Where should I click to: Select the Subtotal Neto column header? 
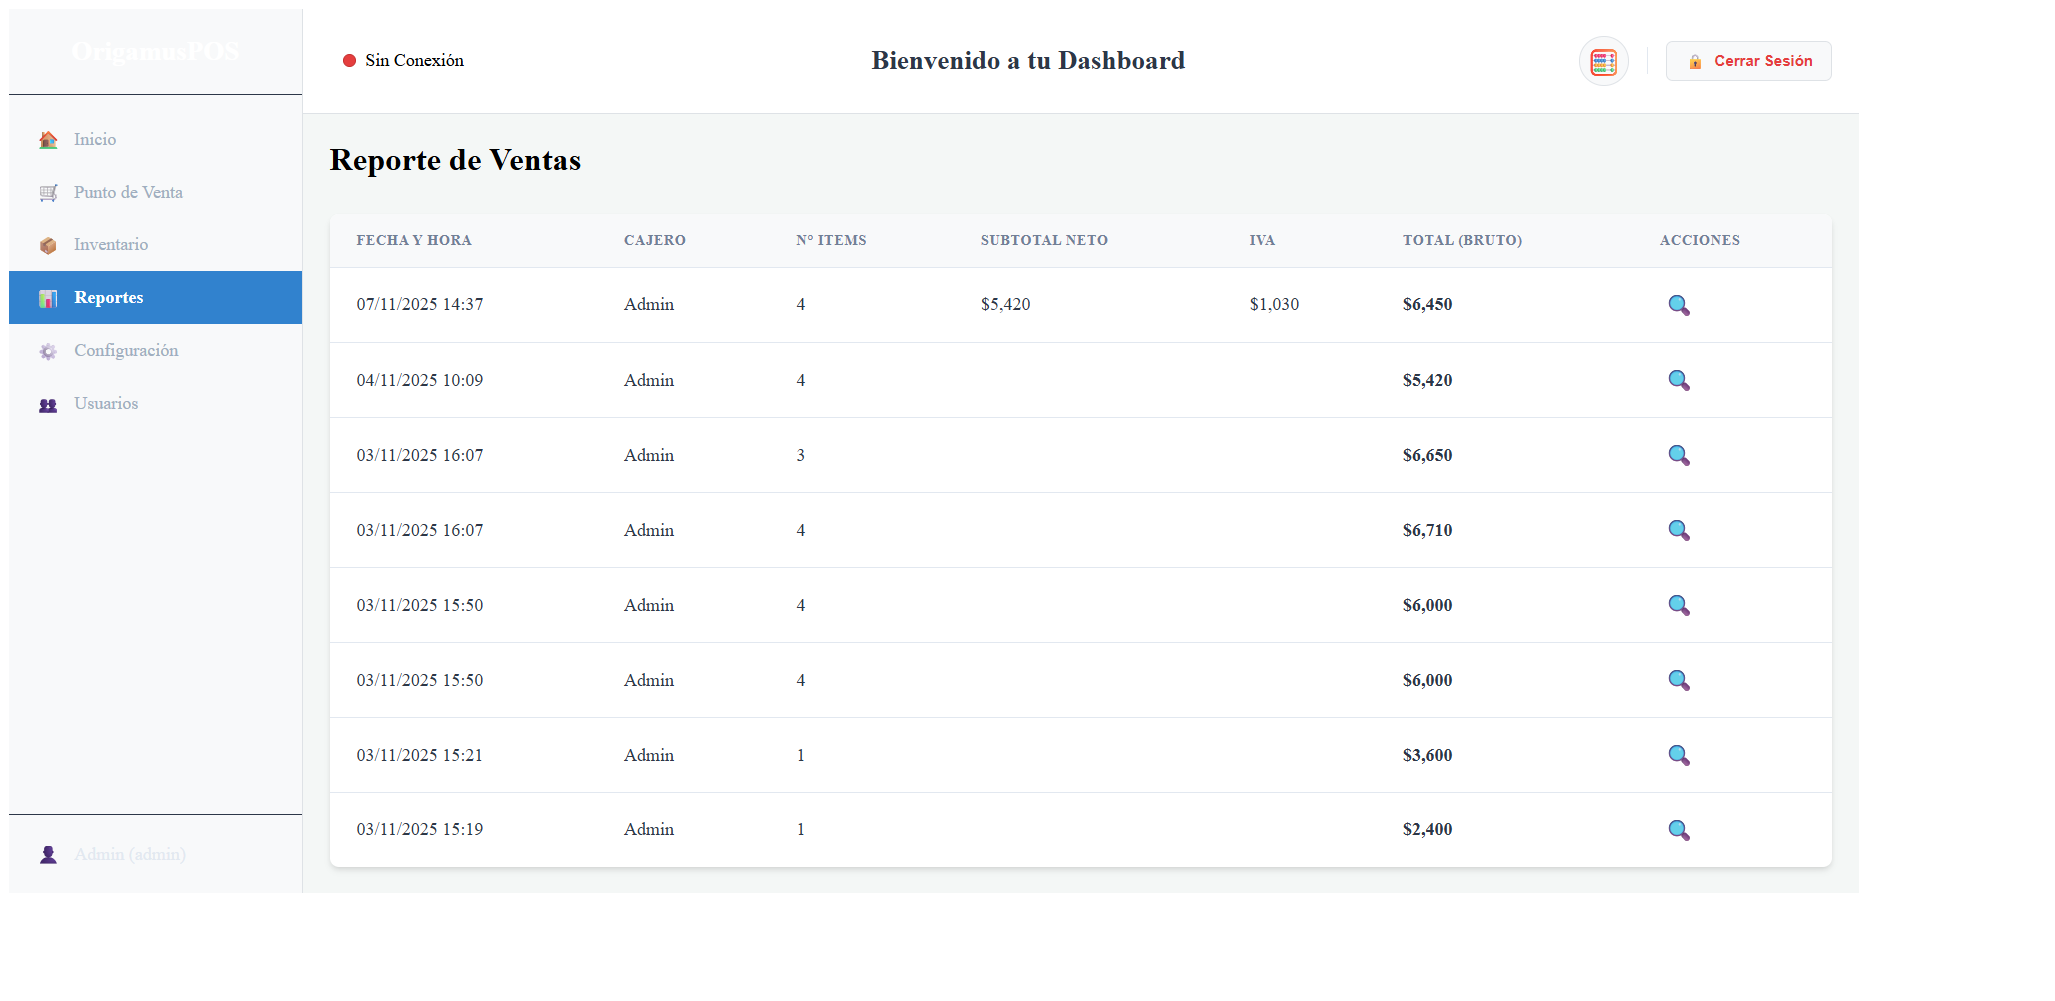click(1043, 241)
